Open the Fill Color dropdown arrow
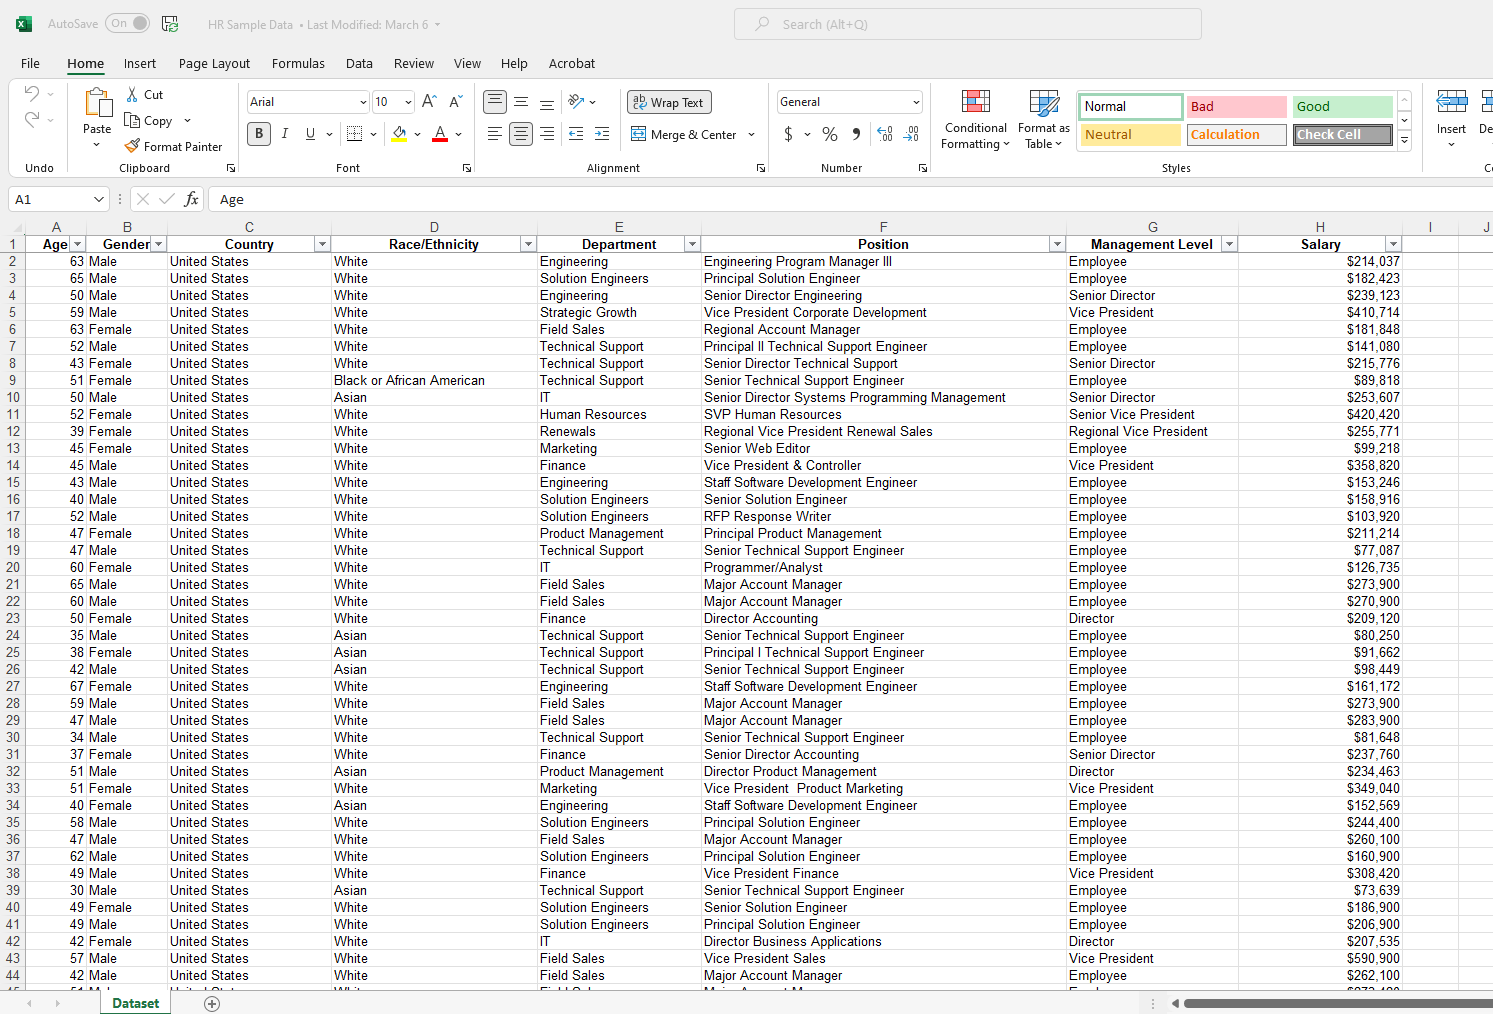Image resolution: width=1493 pixels, height=1014 pixels. 418,134
